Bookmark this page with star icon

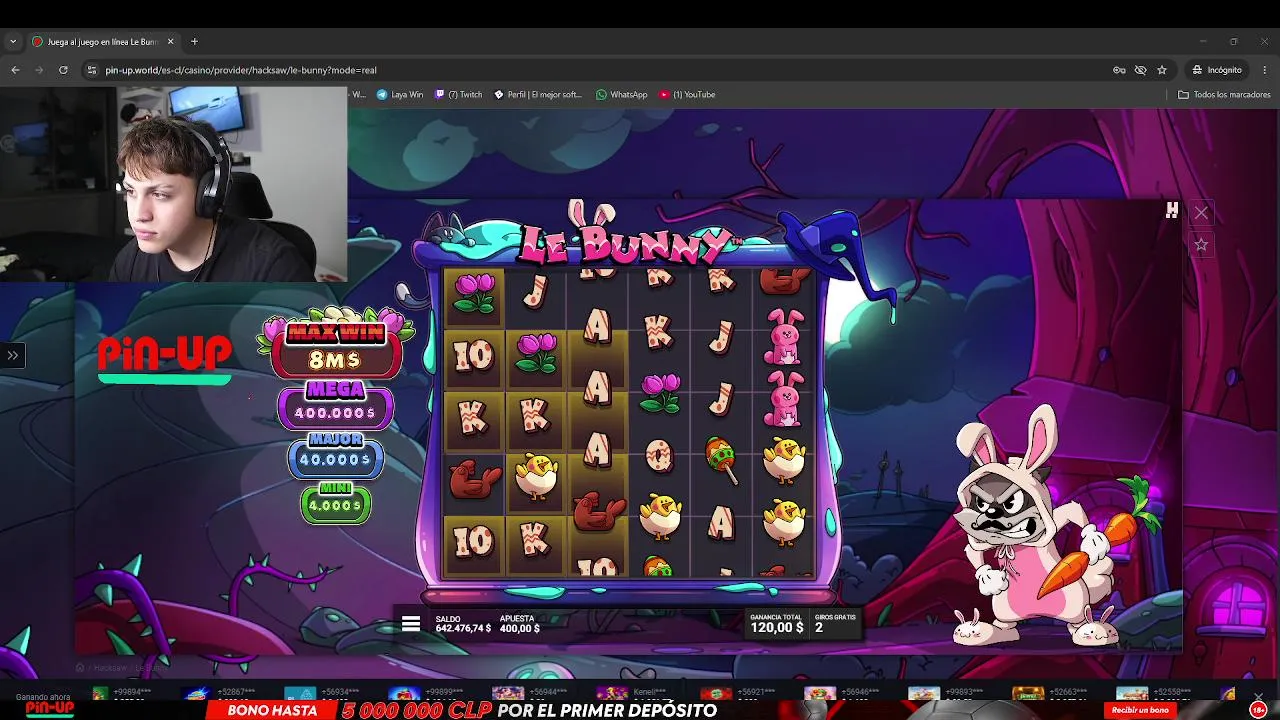click(x=1161, y=70)
